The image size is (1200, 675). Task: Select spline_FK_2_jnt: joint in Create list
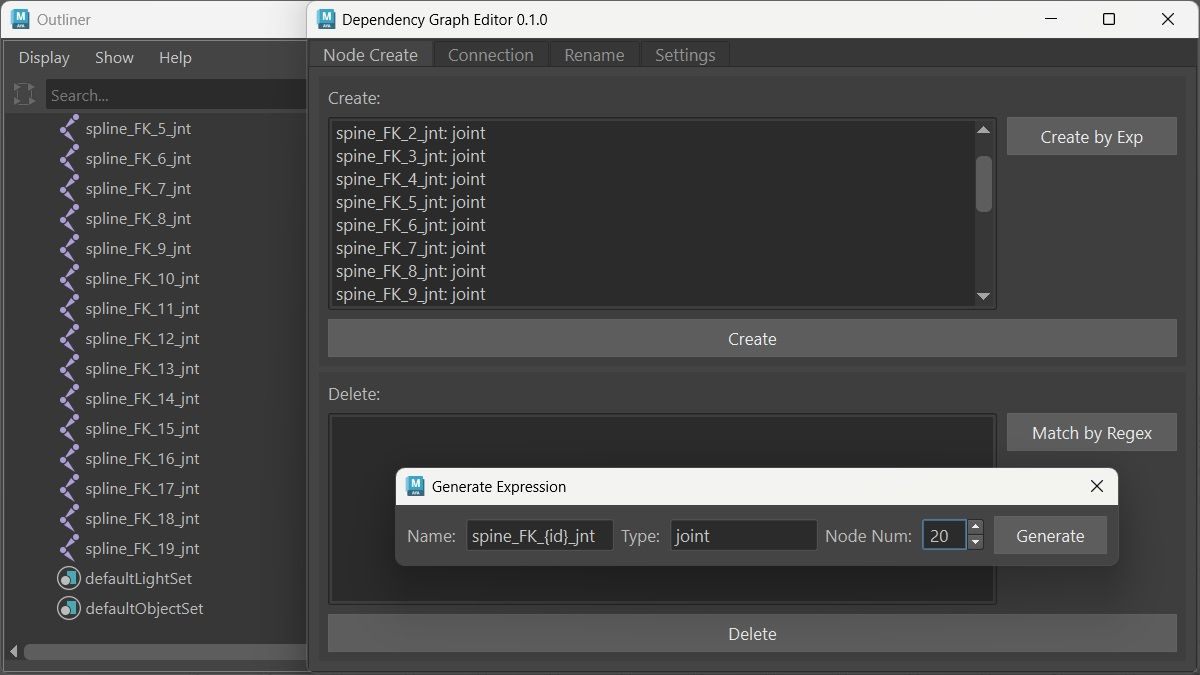[411, 133]
